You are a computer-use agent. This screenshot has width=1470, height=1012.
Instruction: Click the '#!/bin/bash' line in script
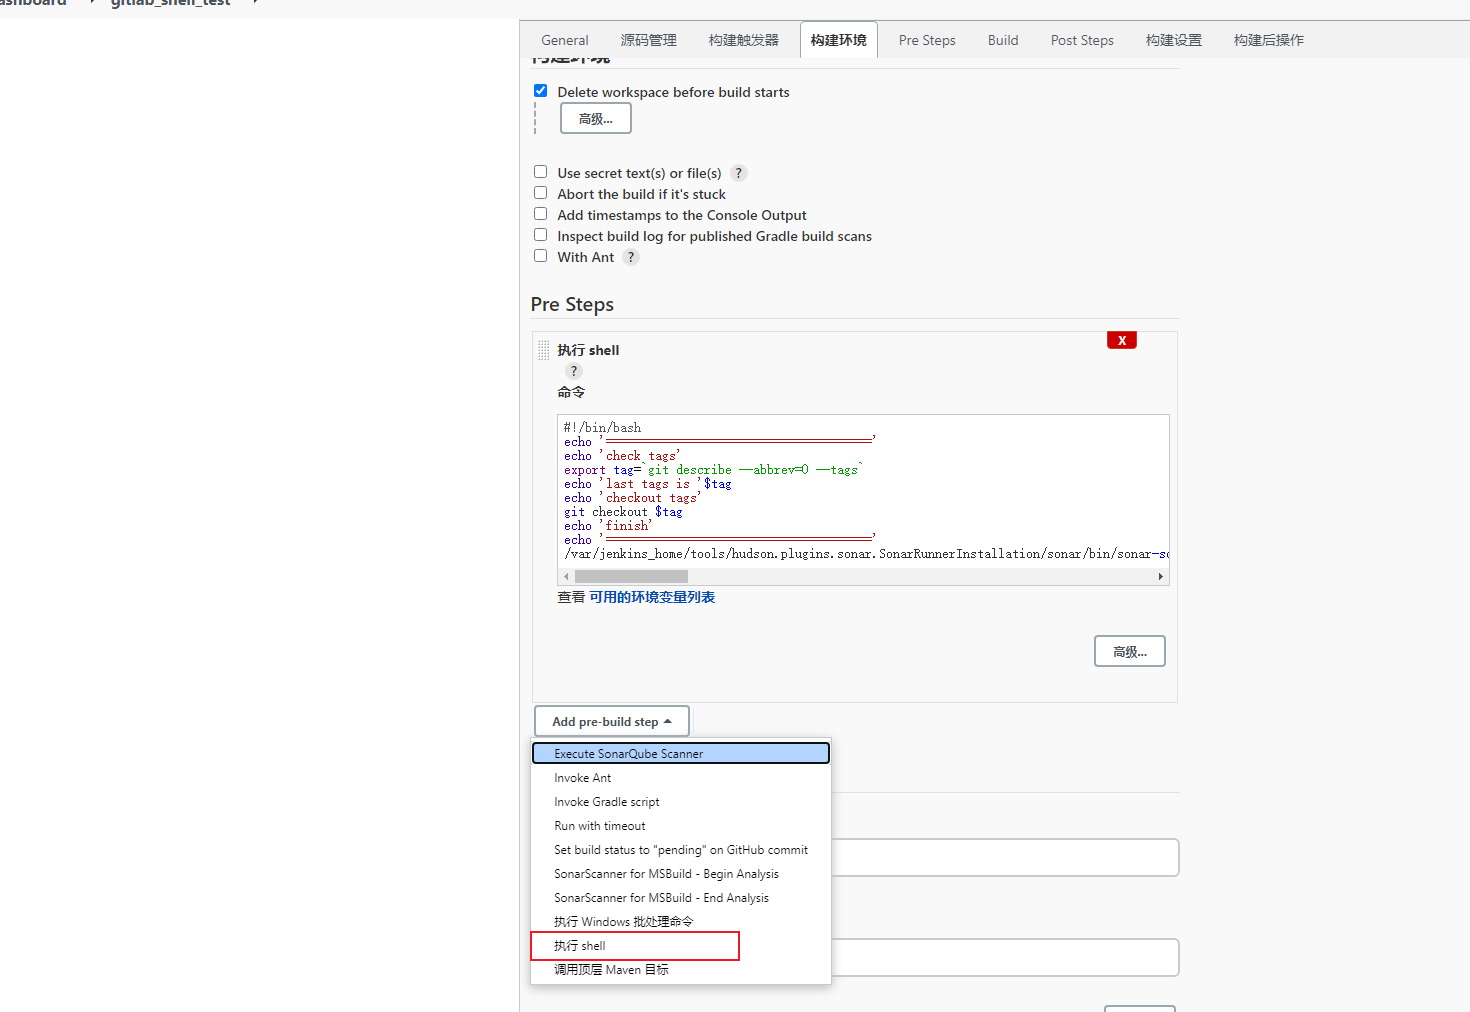[x=603, y=428]
